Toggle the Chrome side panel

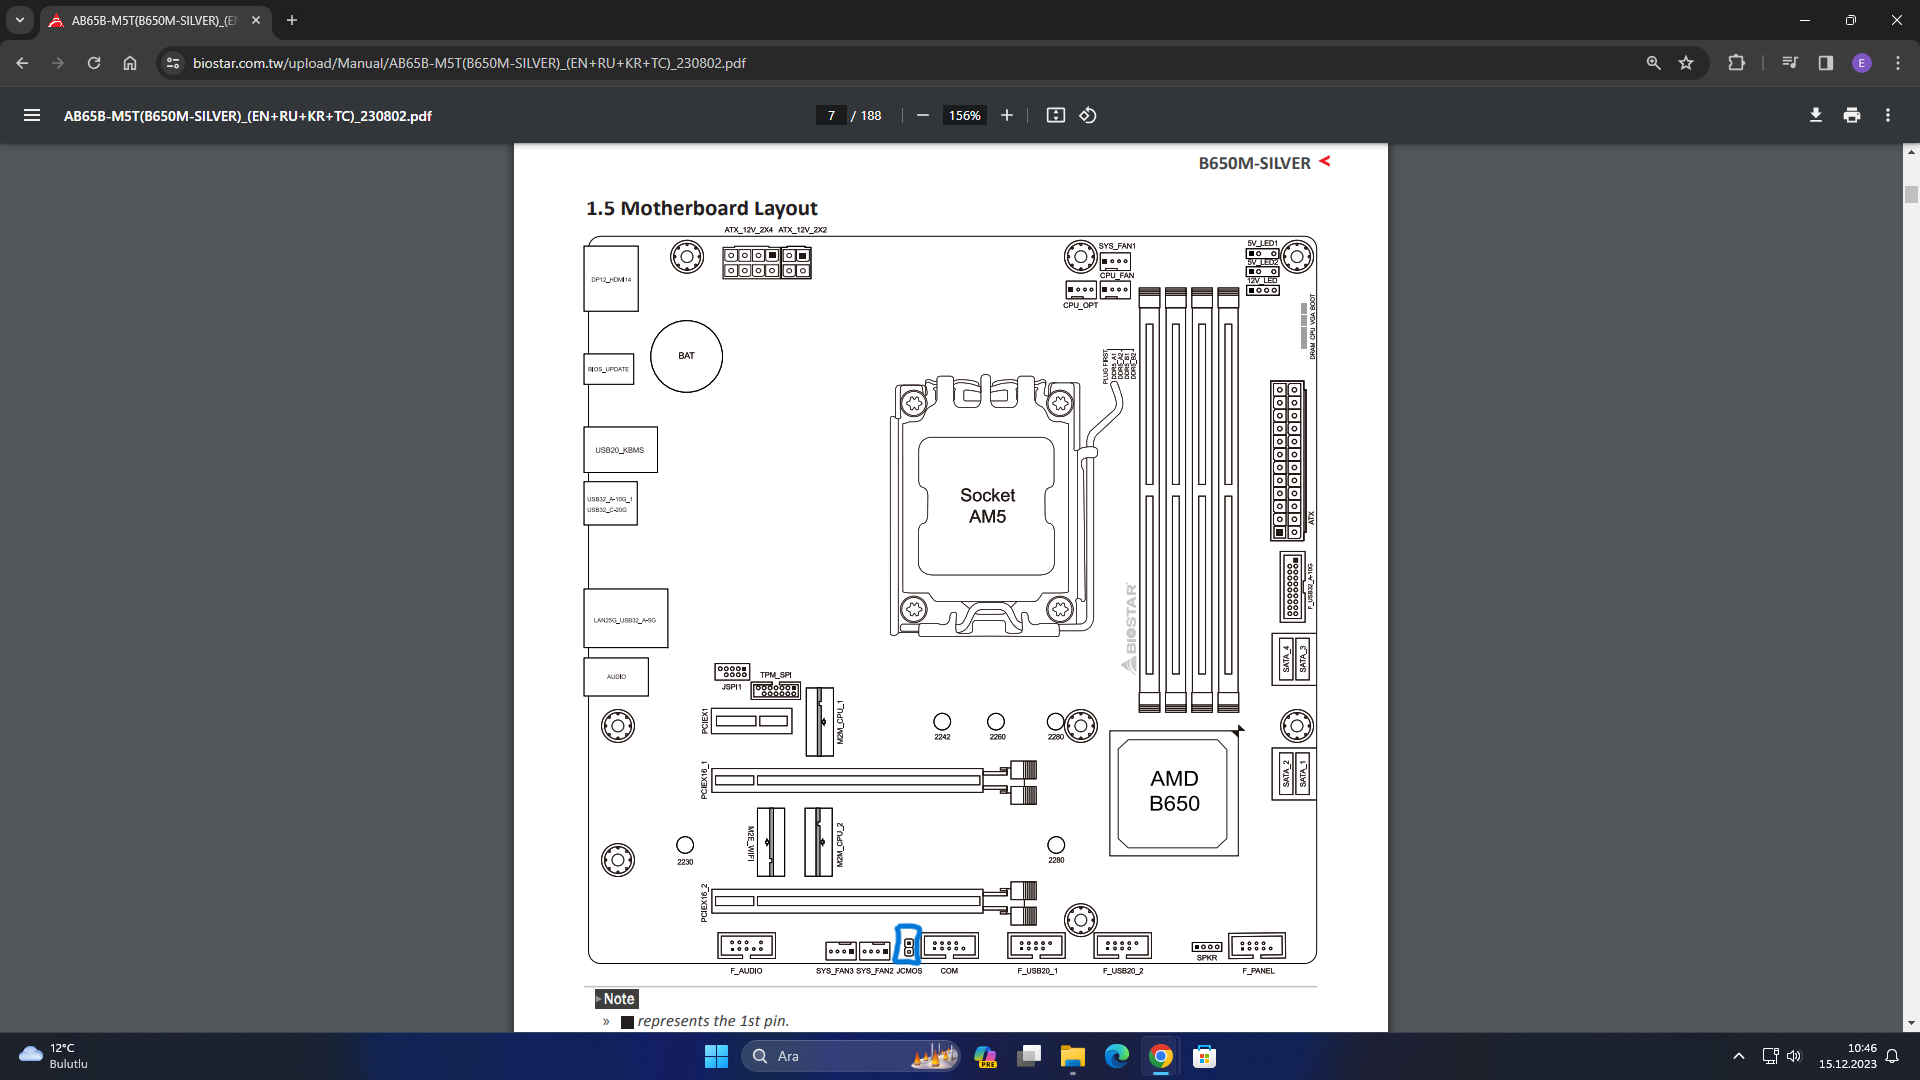(1826, 63)
